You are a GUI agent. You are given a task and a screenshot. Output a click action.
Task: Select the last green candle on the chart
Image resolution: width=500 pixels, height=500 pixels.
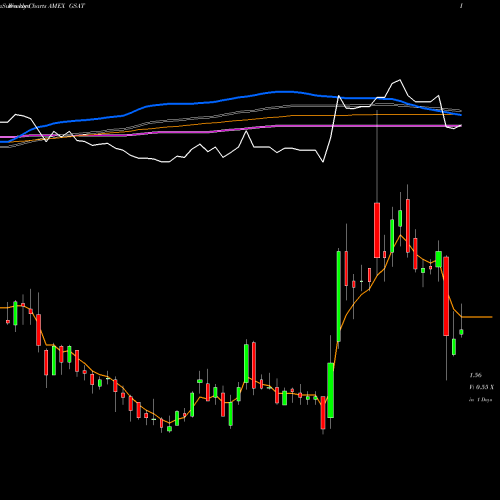461,332
